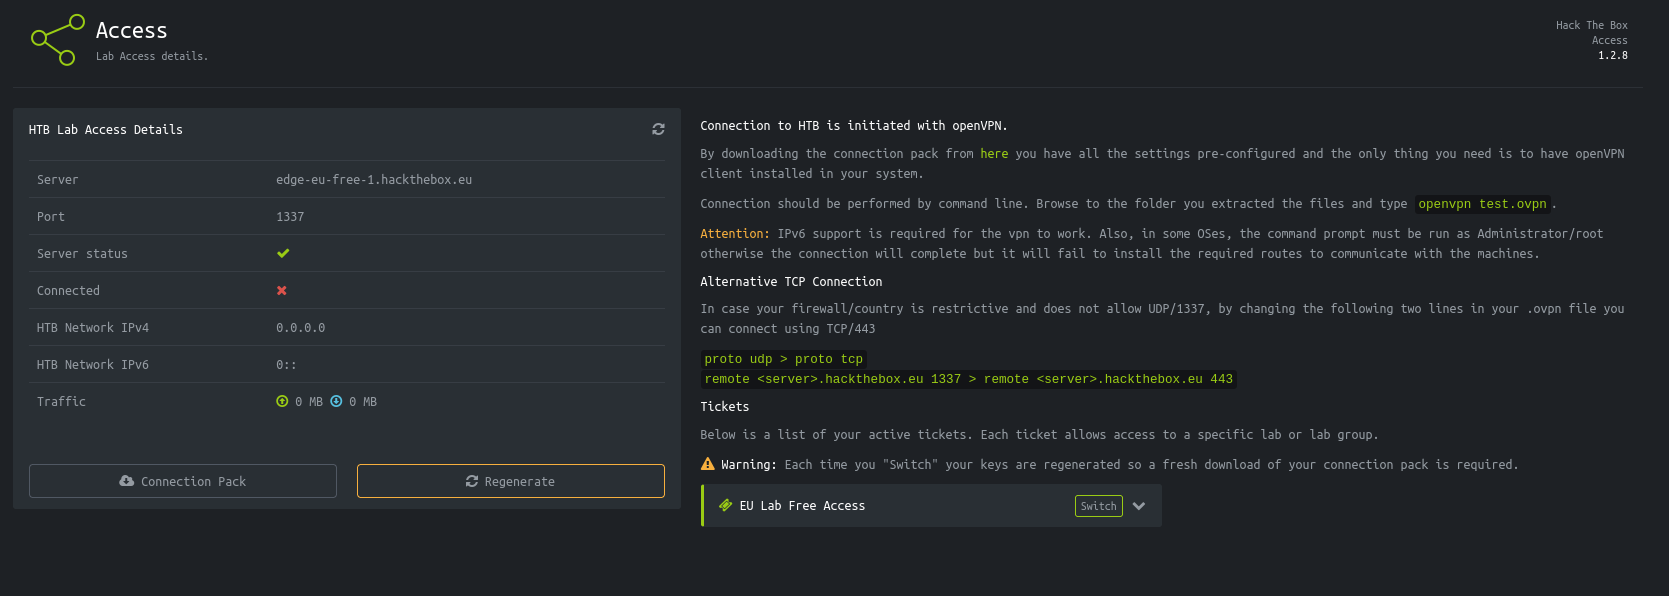
Task: Click the 'proto udp > proto tcp' code line
Action: click(783, 359)
